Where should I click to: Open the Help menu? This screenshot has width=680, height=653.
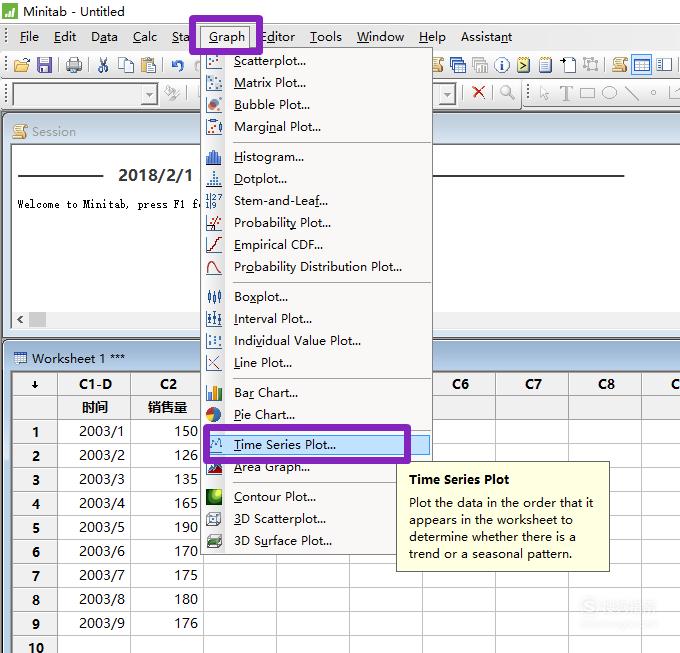(432, 37)
